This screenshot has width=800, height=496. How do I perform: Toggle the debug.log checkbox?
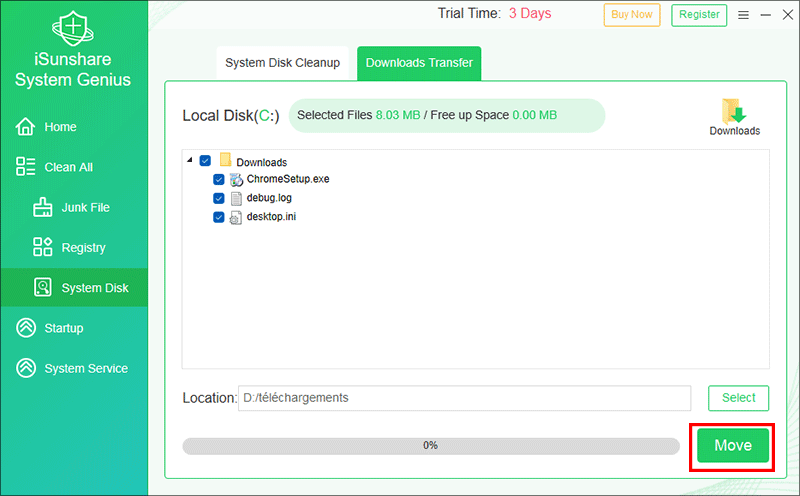219,198
